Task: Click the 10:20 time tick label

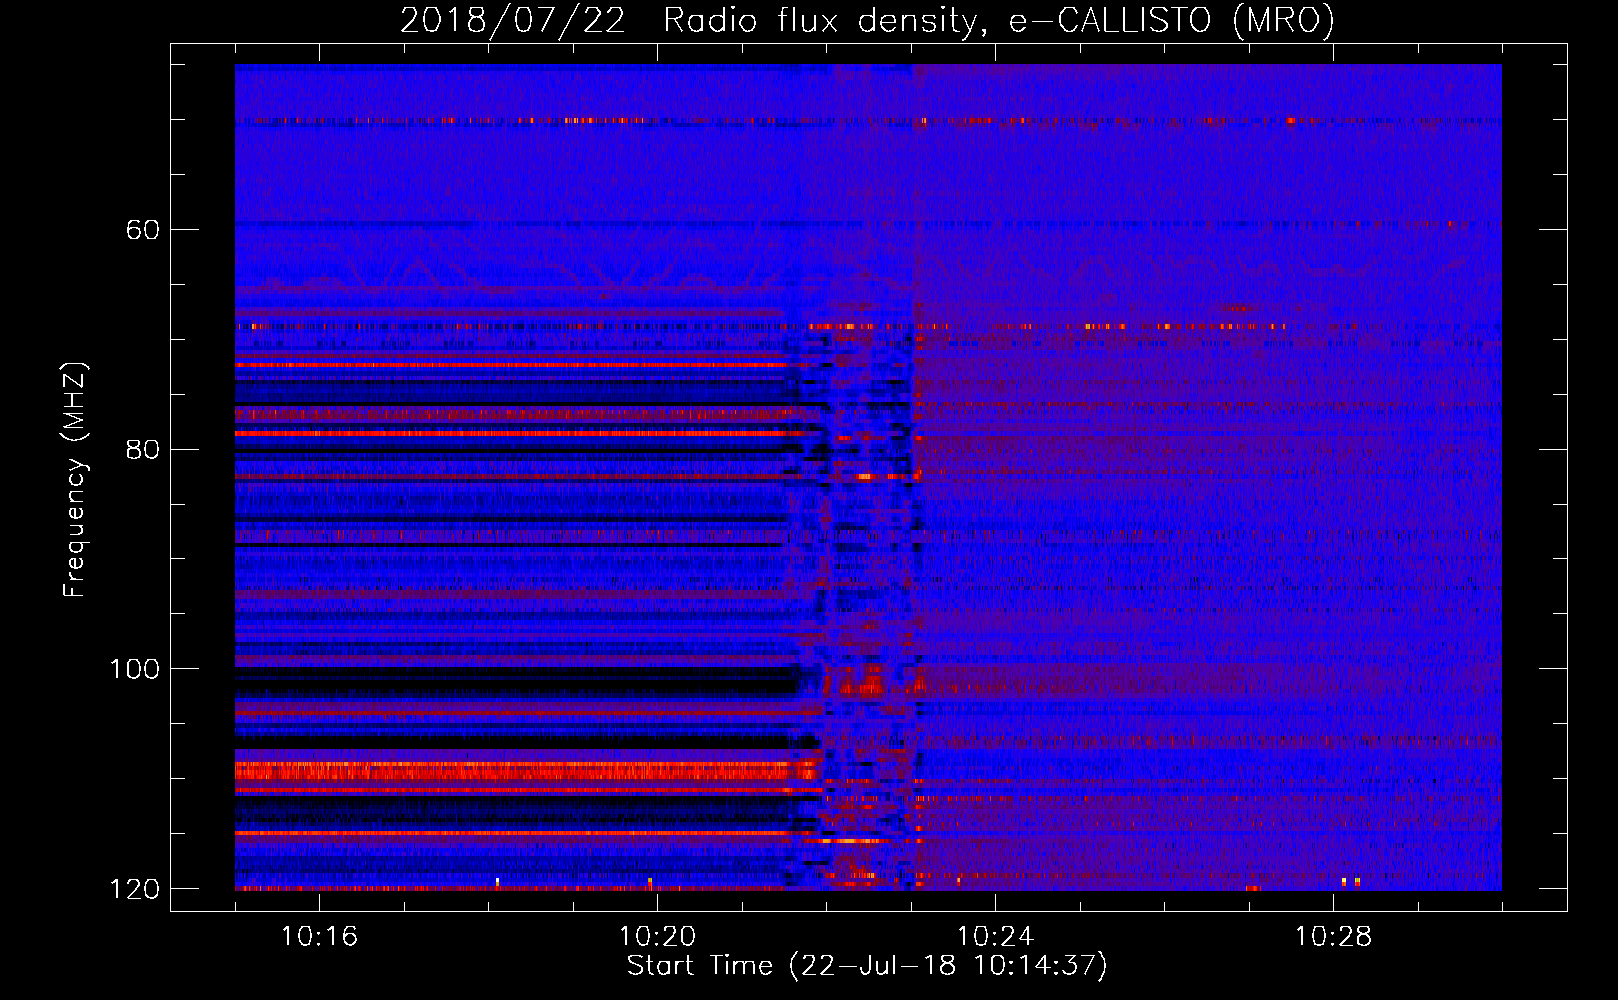Action: [657, 937]
